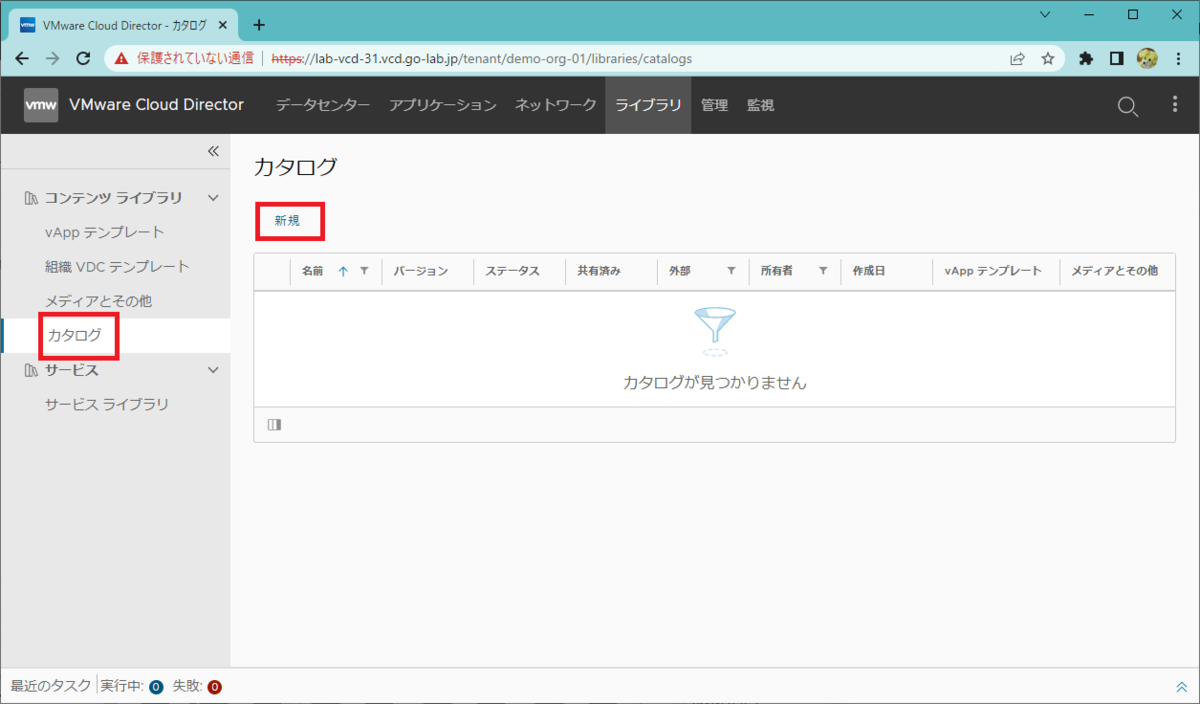The width and height of the screenshot is (1200, 704).
Task: Open サービス ライブラリ in sidebar
Action: point(107,405)
